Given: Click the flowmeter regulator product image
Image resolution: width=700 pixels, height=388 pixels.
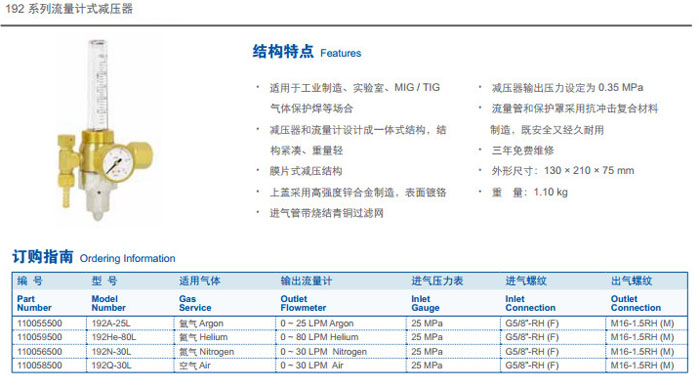Looking at the screenshot, I should coord(105,130).
